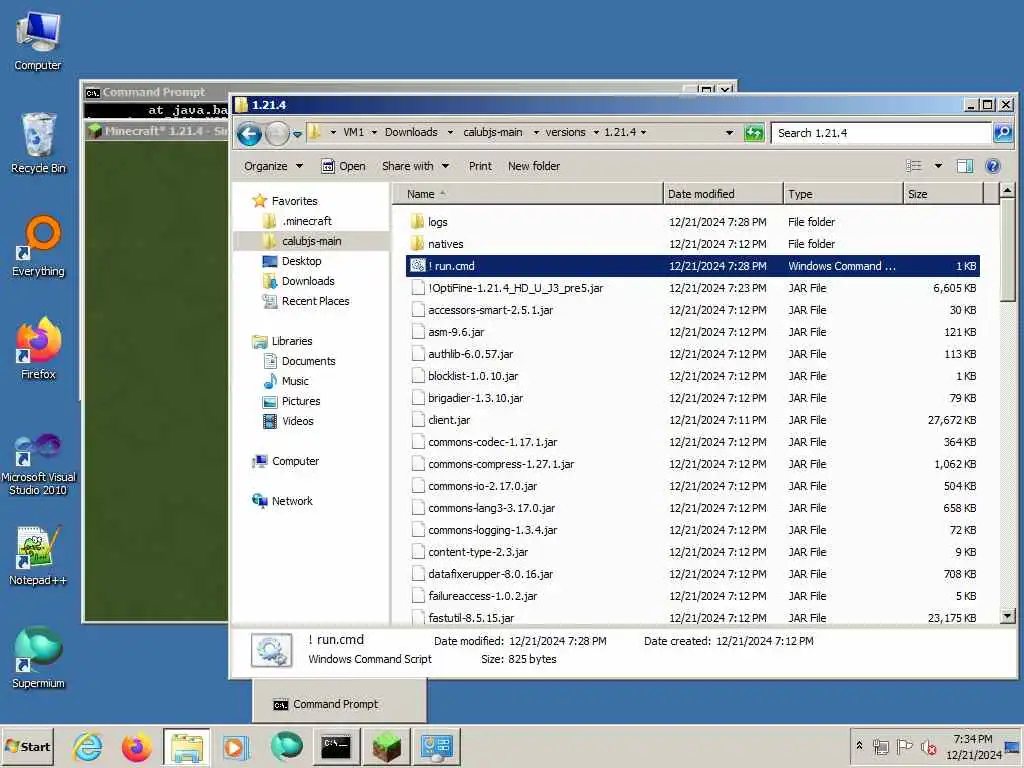The width and height of the screenshot is (1024, 768).
Task: Click the Windows Media Player taskbar icon
Action: (236, 746)
